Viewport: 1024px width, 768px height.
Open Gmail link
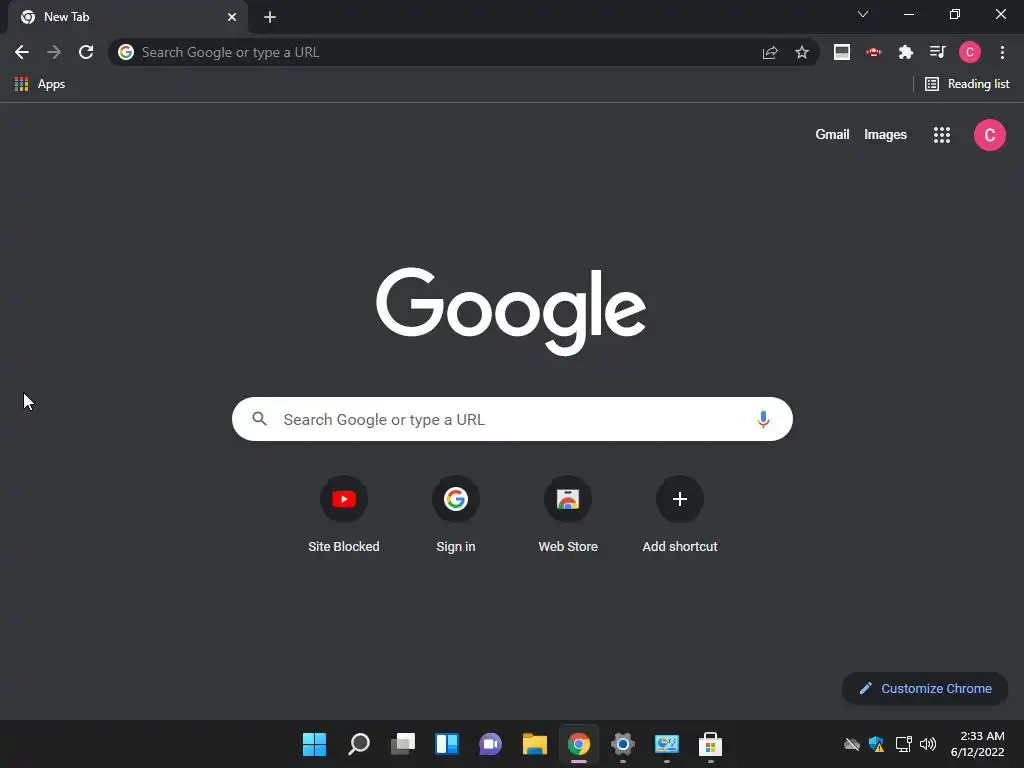[832, 135]
